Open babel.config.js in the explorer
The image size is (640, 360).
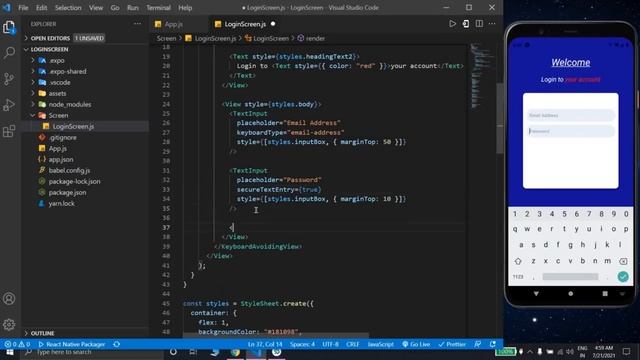tap(69, 170)
